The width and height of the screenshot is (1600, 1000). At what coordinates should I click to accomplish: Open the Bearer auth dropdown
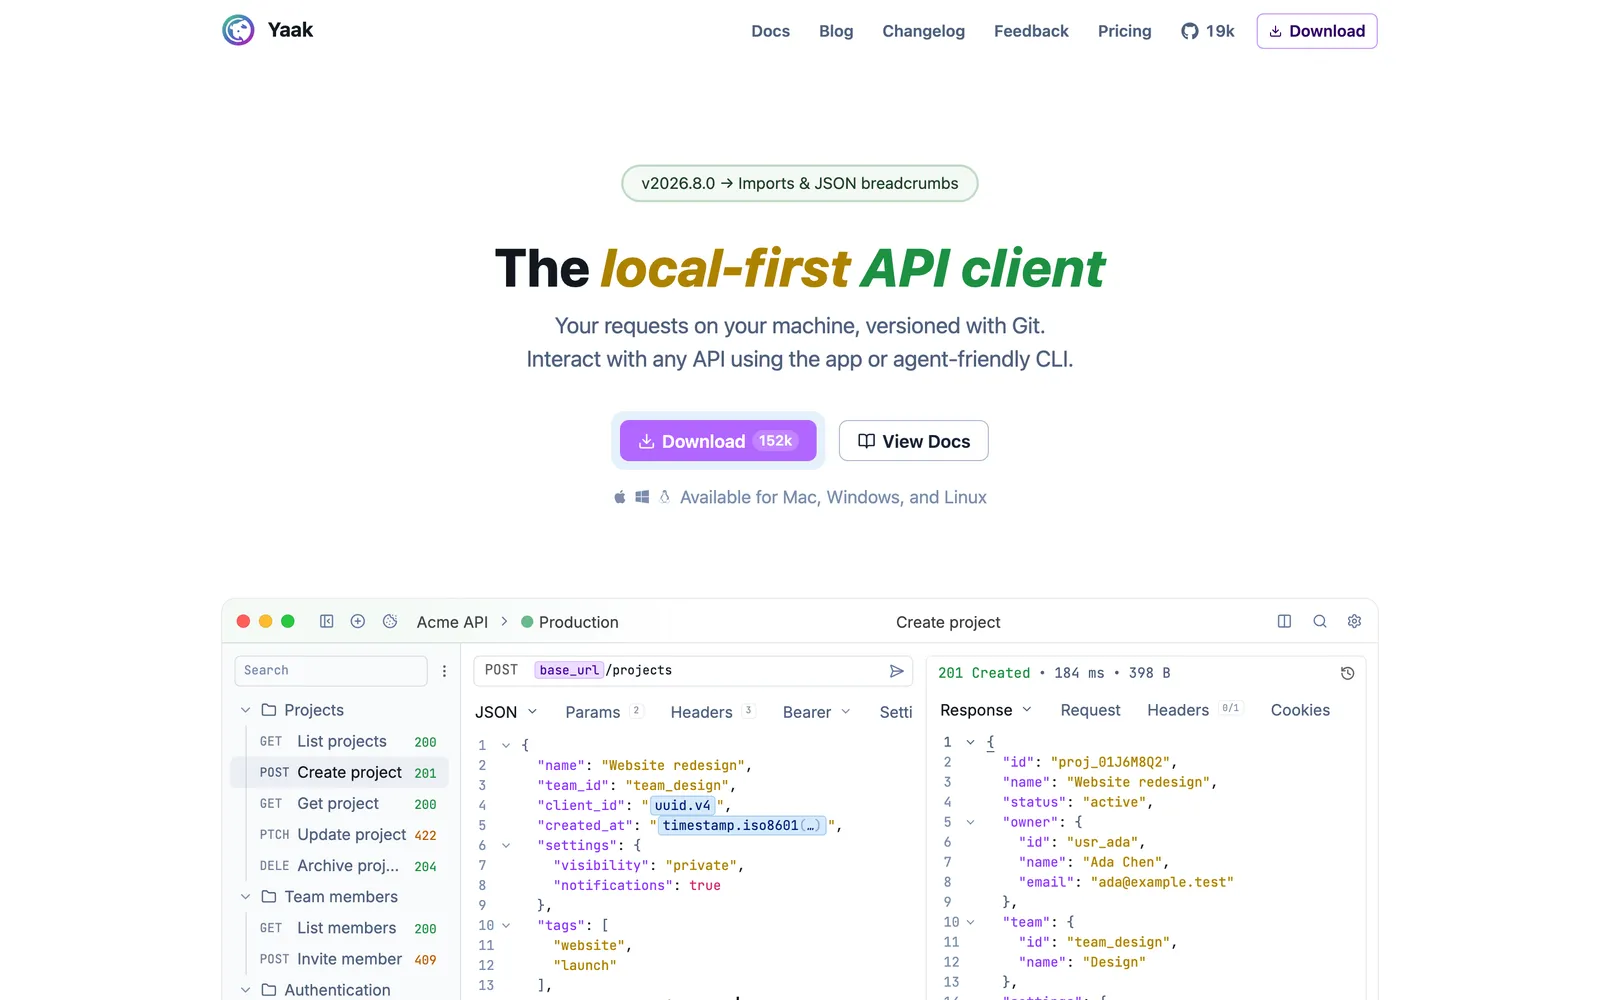tap(816, 712)
